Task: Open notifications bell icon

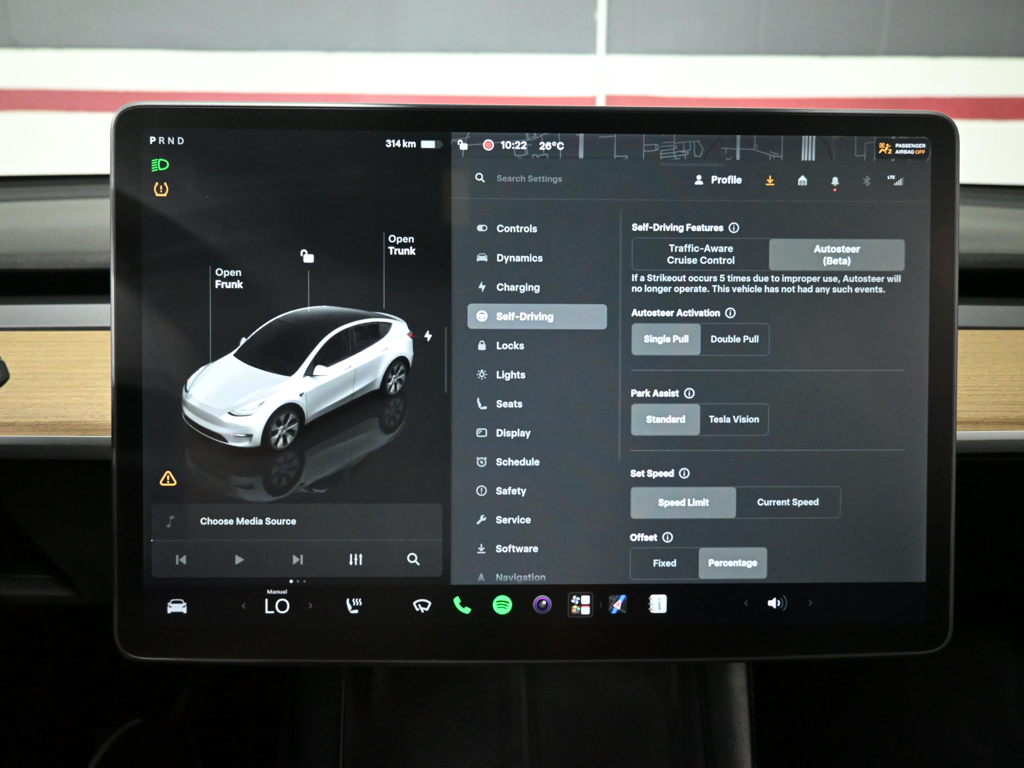Action: pos(835,182)
